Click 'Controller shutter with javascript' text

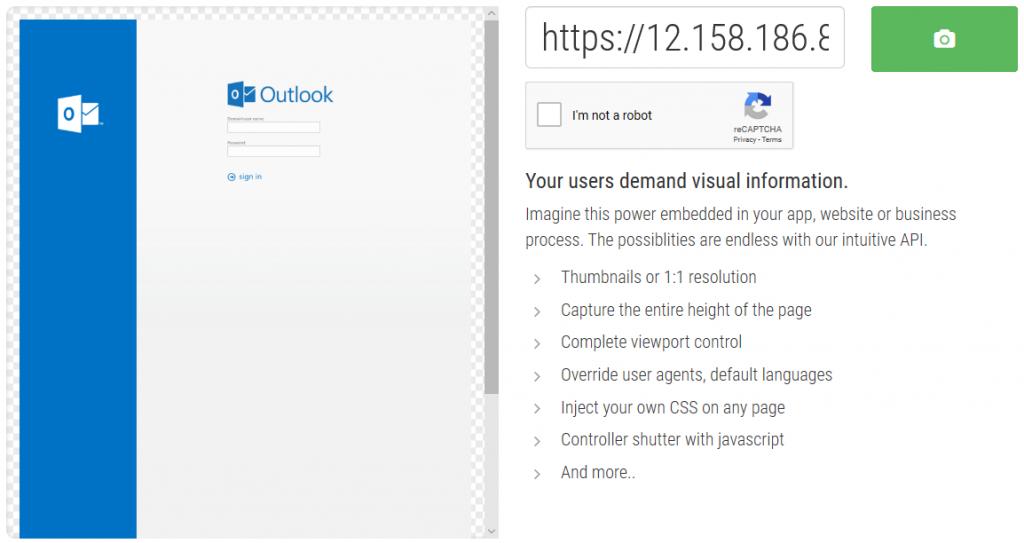[x=672, y=440]
